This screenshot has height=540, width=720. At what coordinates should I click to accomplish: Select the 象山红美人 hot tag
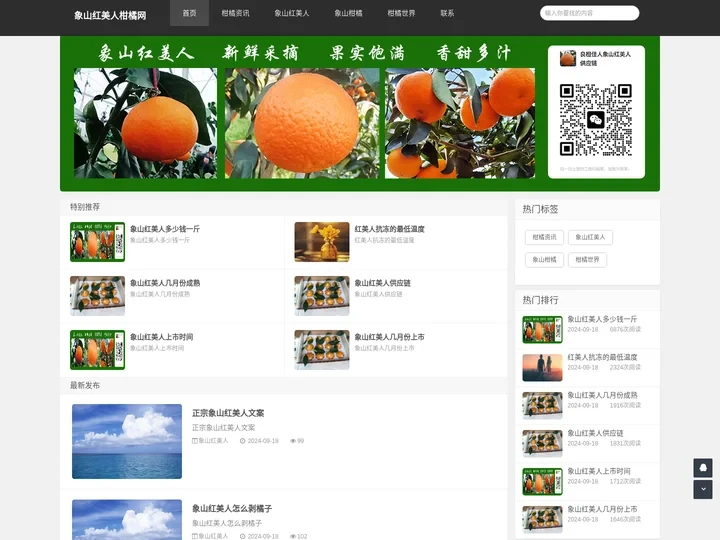coord(590,237)
